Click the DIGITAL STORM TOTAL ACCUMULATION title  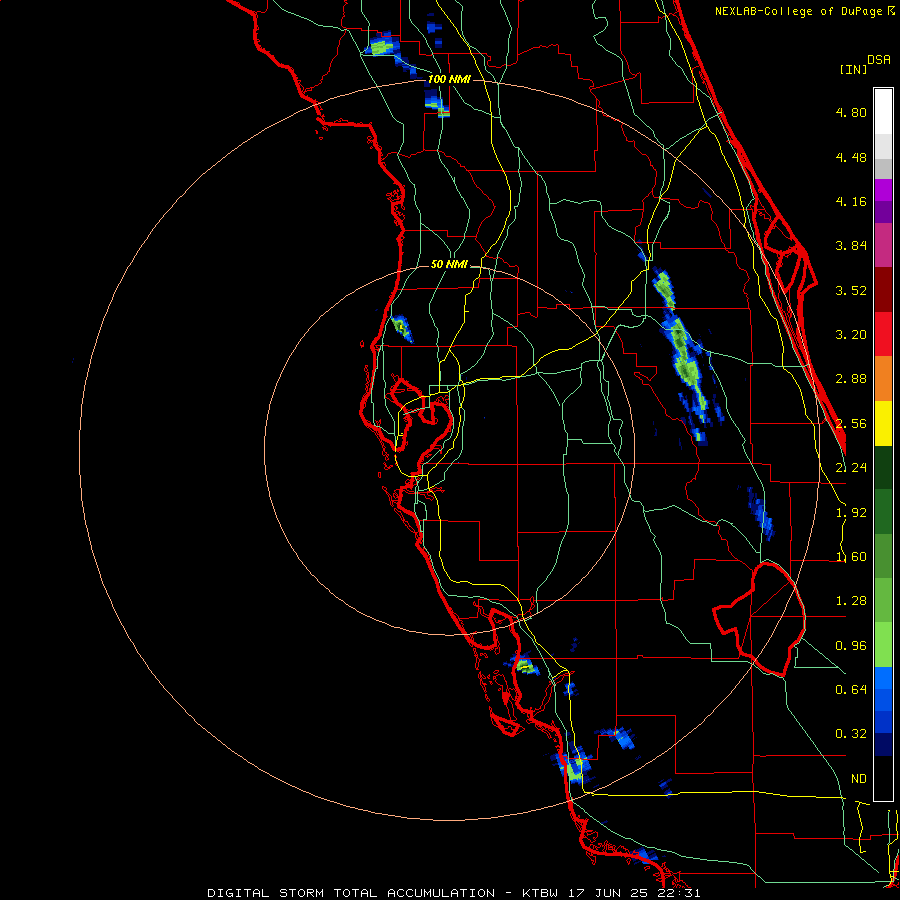[351, 893]
